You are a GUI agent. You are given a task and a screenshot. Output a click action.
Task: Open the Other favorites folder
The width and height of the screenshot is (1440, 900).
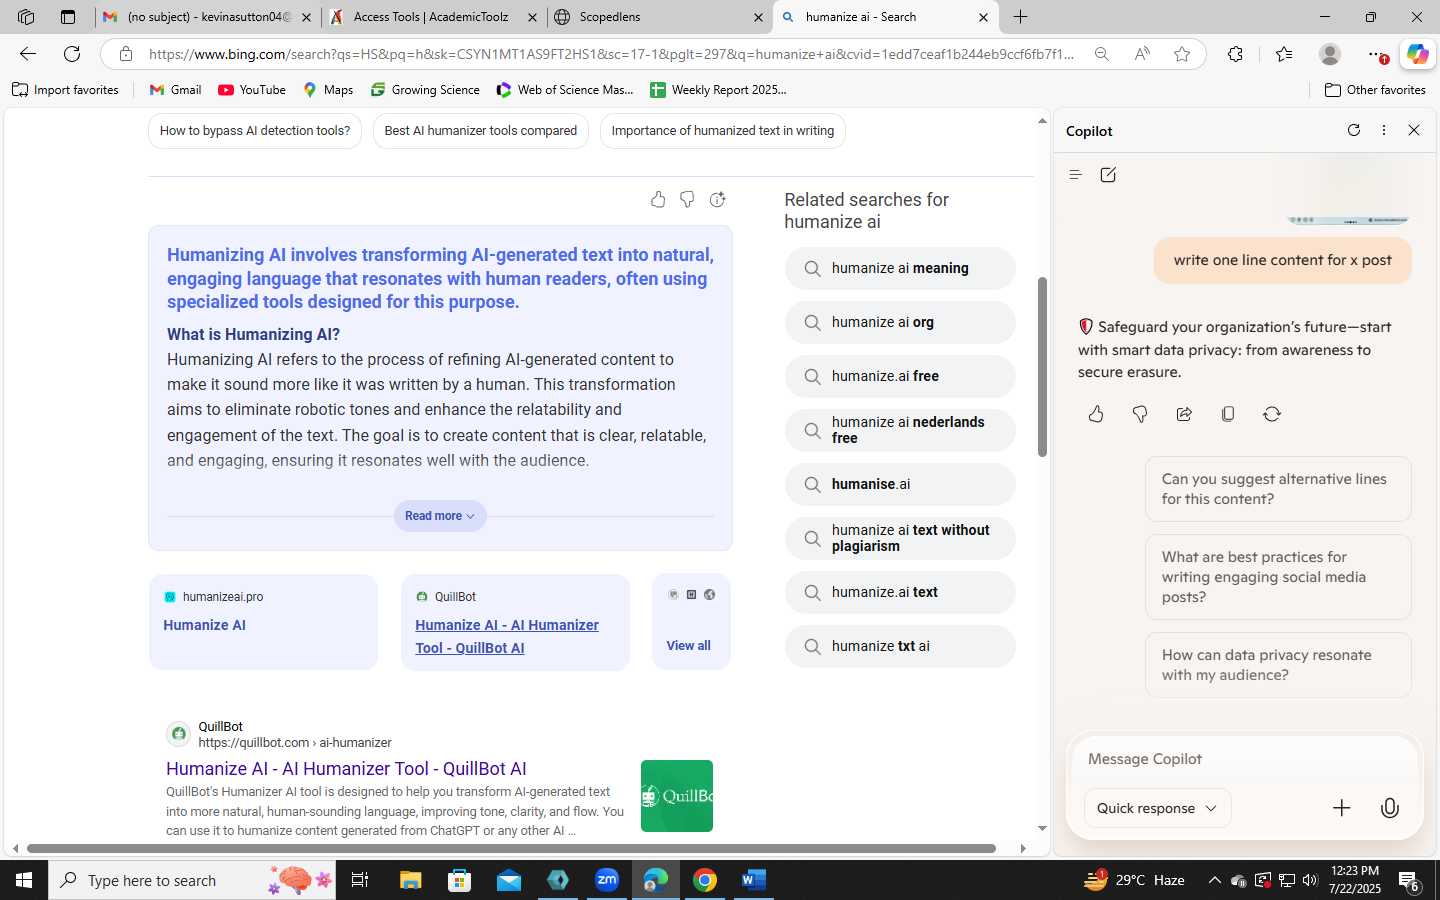pyautogui.click(x=1375, y=90)
